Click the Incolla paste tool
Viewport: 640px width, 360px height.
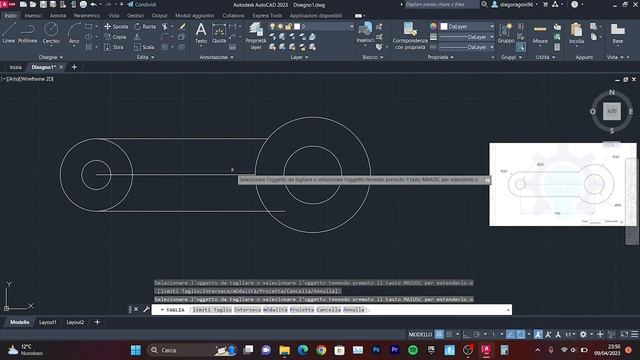click(x=576, y=33)
